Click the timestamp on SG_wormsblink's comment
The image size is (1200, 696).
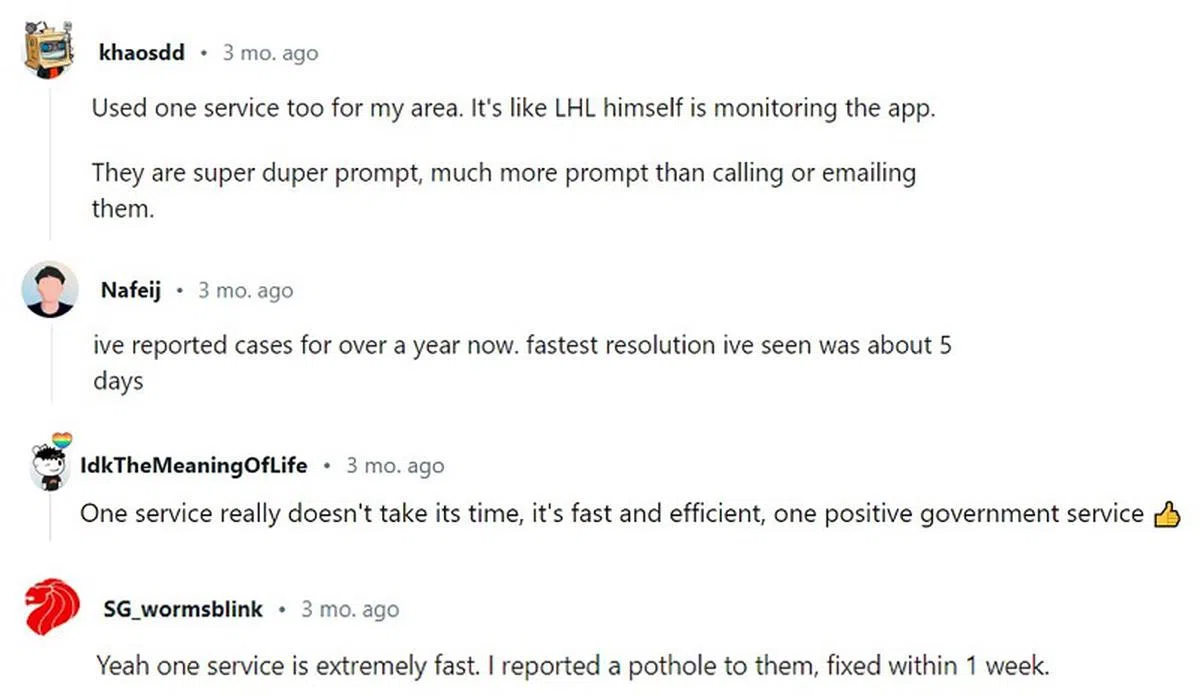click(x=349, y=609)
